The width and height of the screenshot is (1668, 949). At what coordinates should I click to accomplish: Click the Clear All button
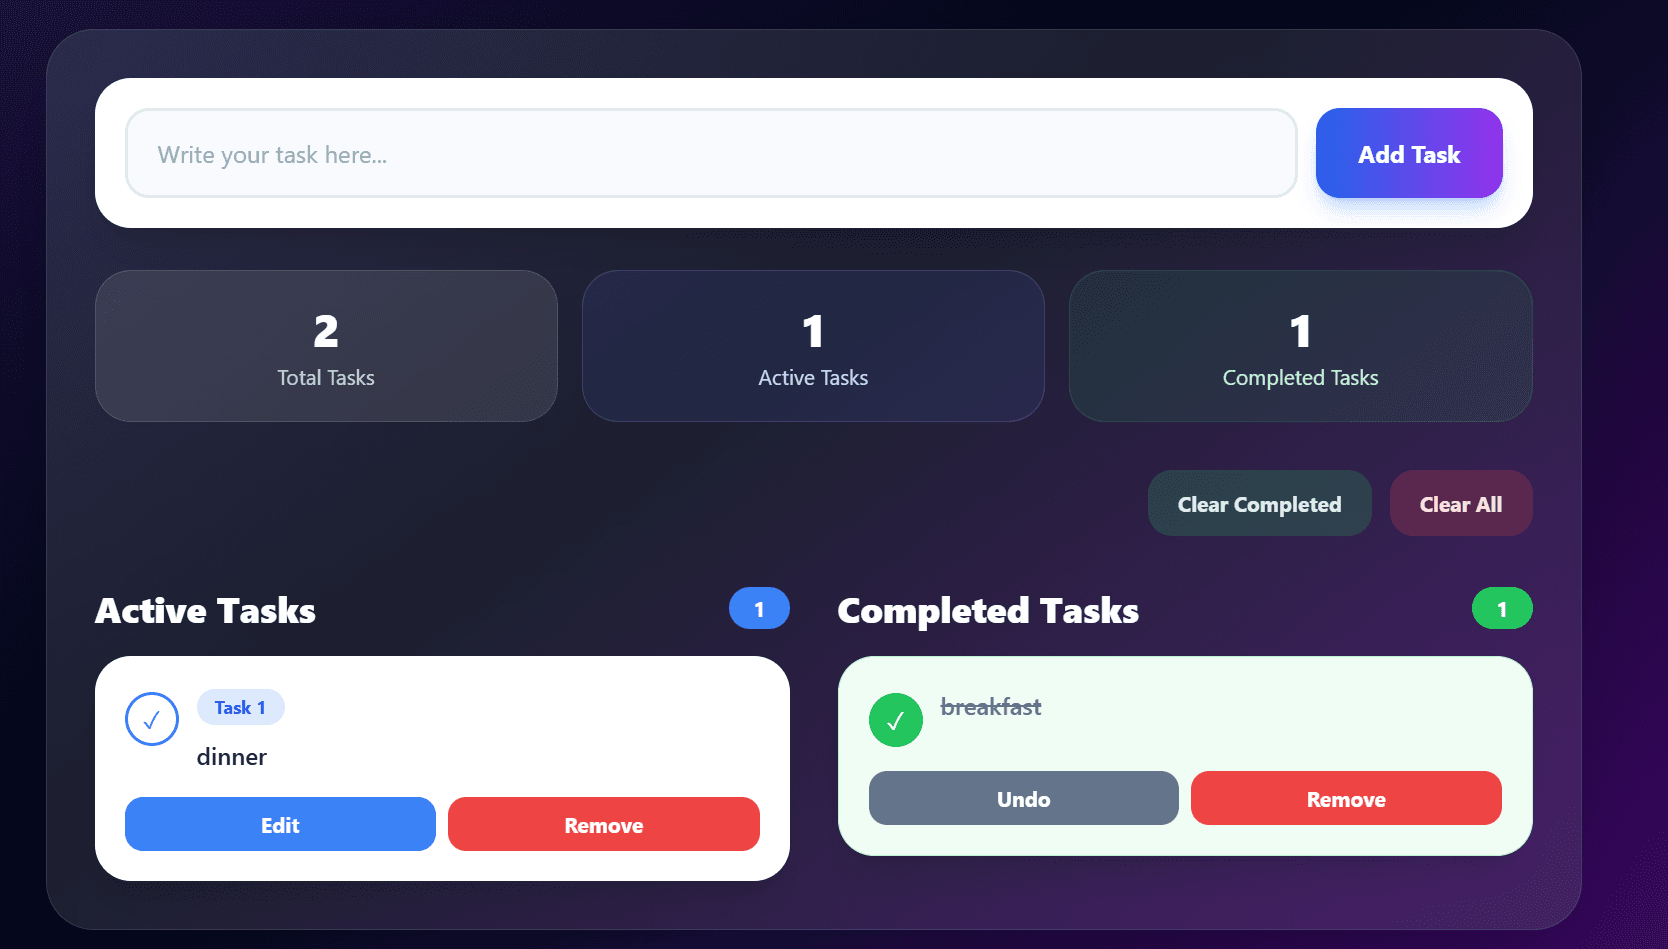pyautogui.click(x=1461, y=503)
